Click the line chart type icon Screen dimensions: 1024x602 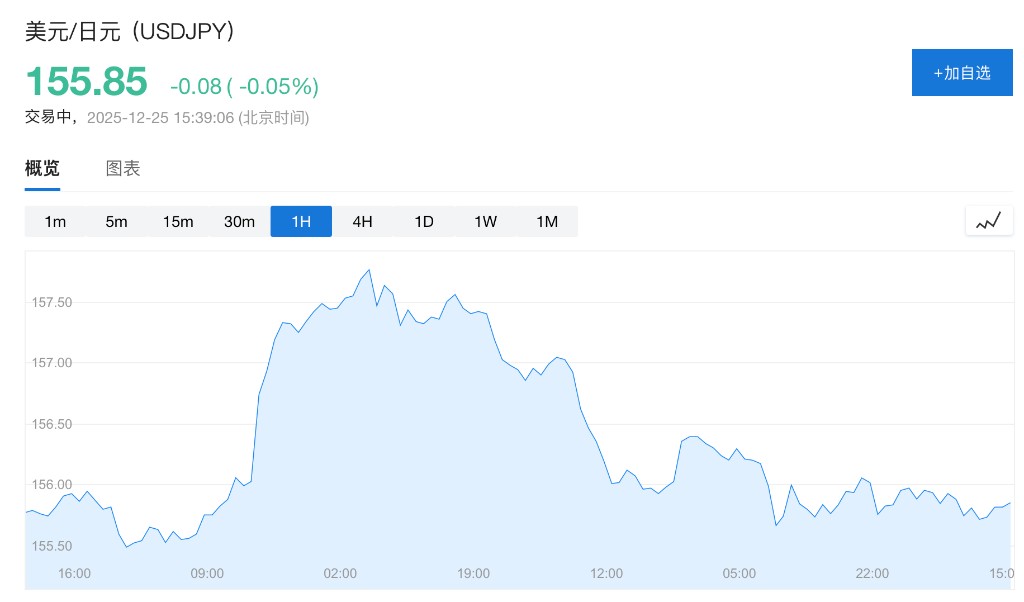pyautogui.click(x=988, y=221)
